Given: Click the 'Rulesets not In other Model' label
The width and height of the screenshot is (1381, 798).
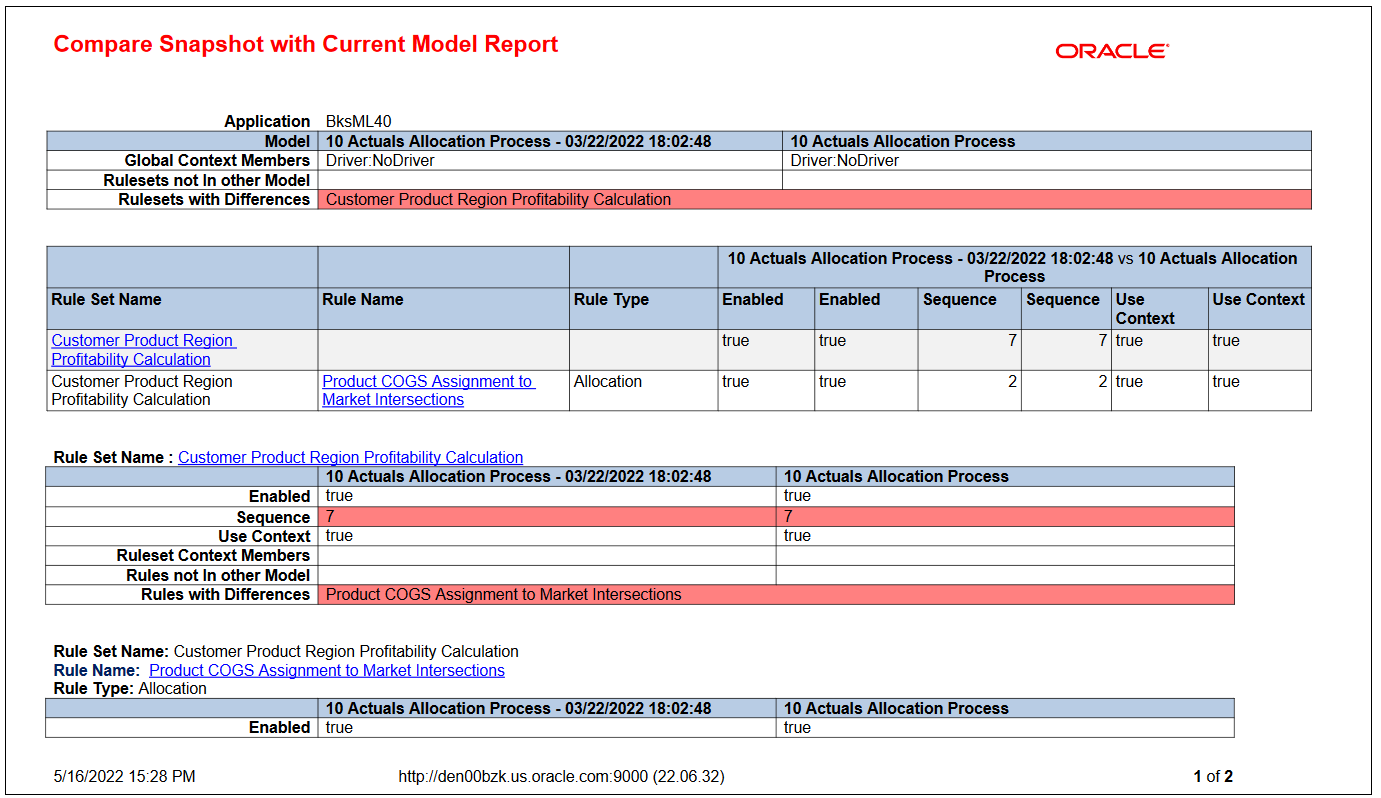Looking at the screenshot, I should pos(207,180).
